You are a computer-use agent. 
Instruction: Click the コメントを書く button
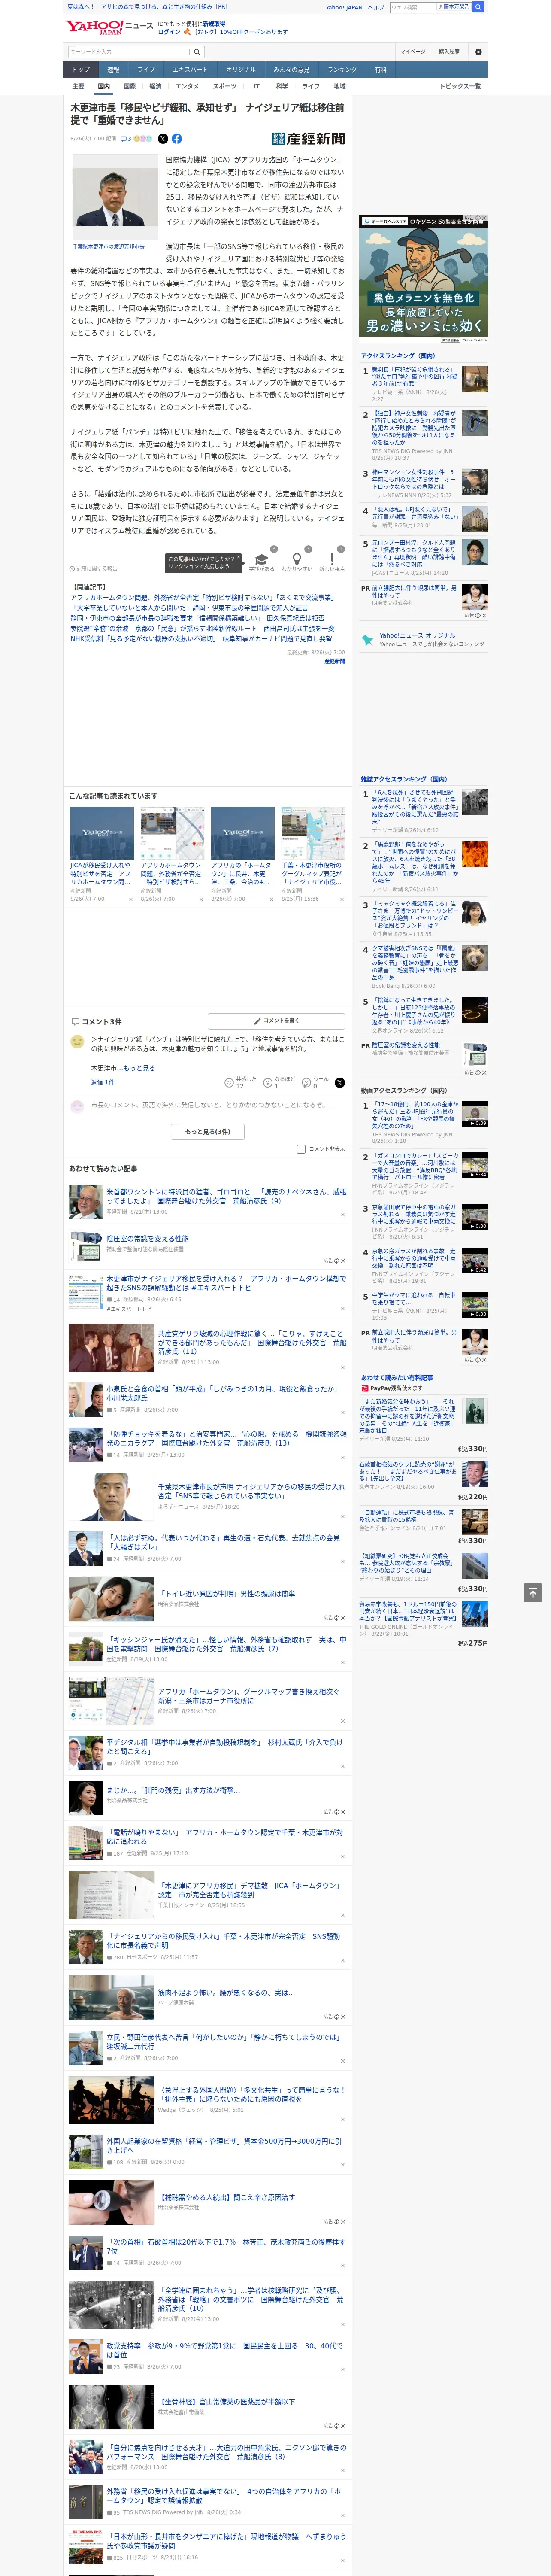tap(276, 1021)
